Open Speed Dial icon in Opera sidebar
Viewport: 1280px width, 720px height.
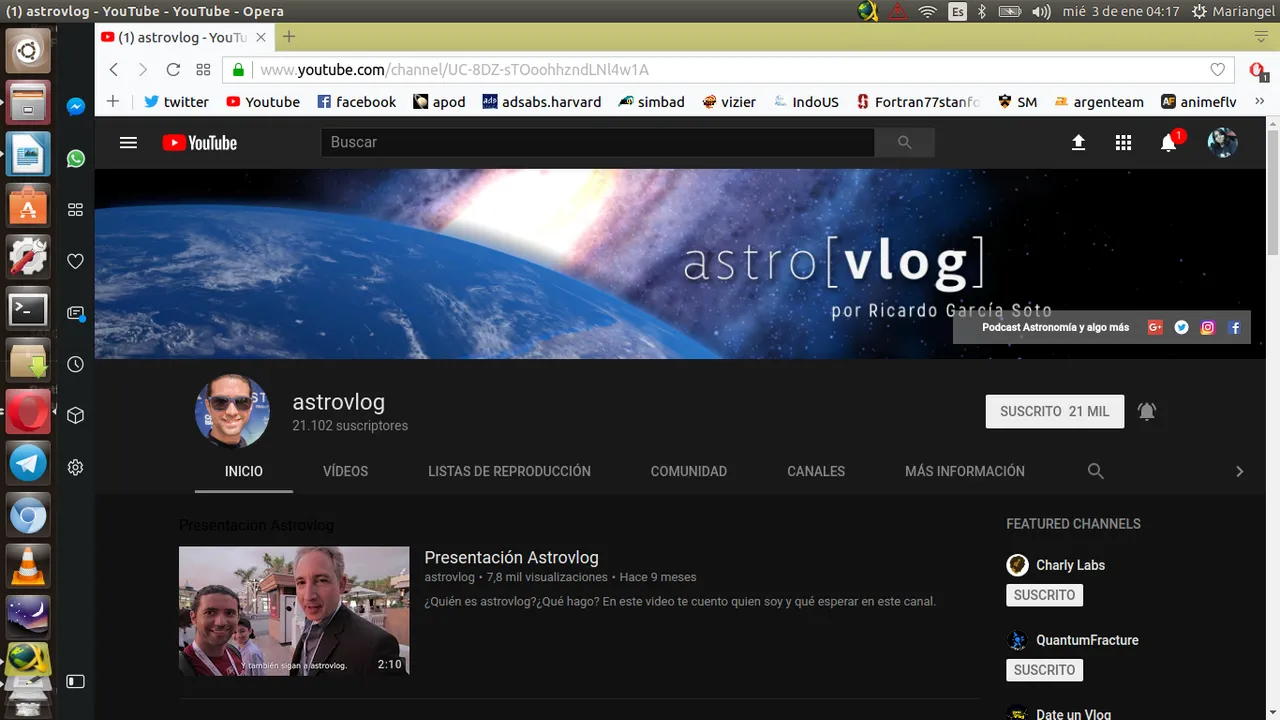[x=75, y=210]
